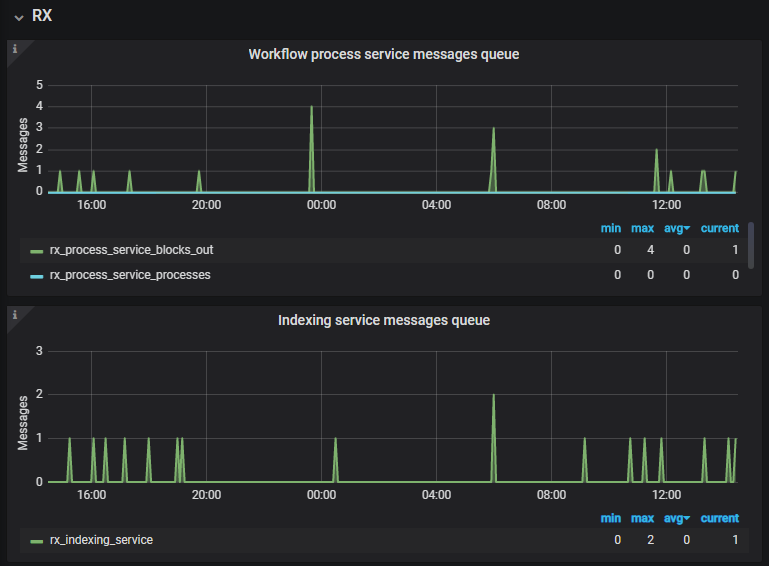
Task: Click info icon on Indexing service panel
Action: tap(14, 314)
